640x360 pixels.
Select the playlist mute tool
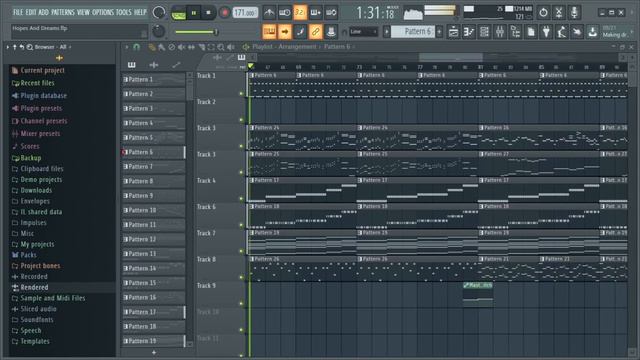[x=181, y=47]
